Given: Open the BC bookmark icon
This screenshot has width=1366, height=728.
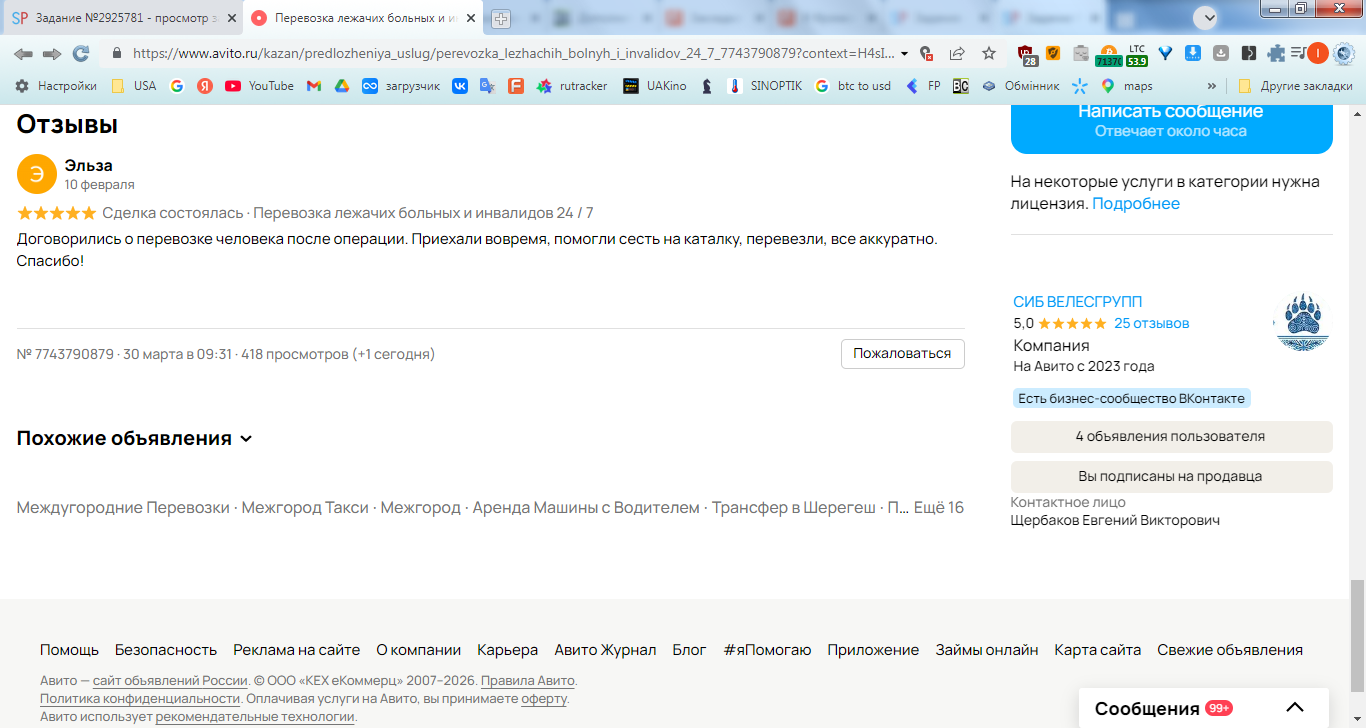Looking at the screenshot, I should click(961, 86).
